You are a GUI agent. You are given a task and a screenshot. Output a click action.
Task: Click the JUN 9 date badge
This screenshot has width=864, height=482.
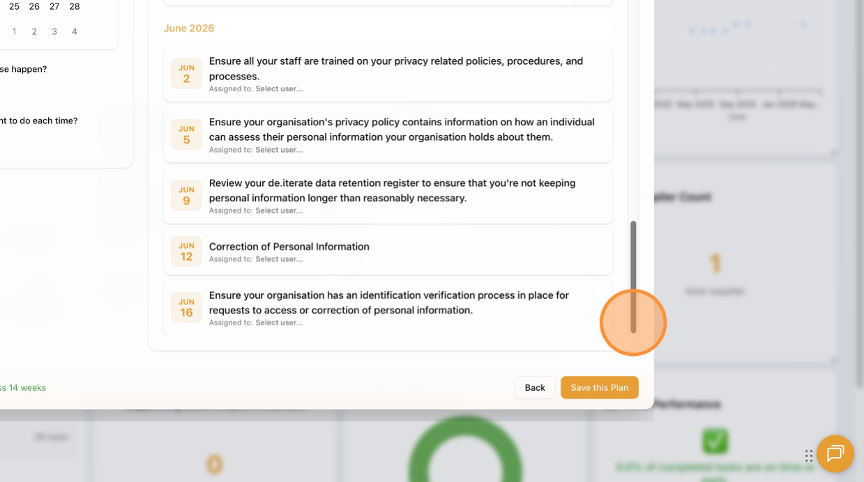pyautogui.click(x=186, y=195)
